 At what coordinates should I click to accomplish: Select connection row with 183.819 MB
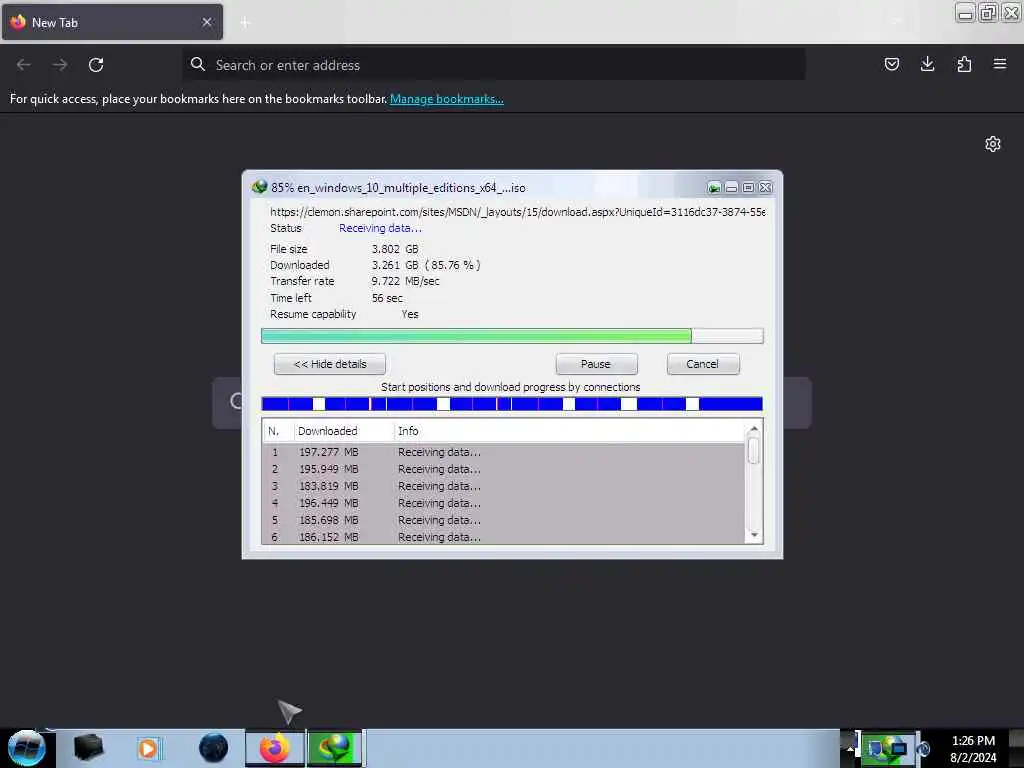[503, 486]
